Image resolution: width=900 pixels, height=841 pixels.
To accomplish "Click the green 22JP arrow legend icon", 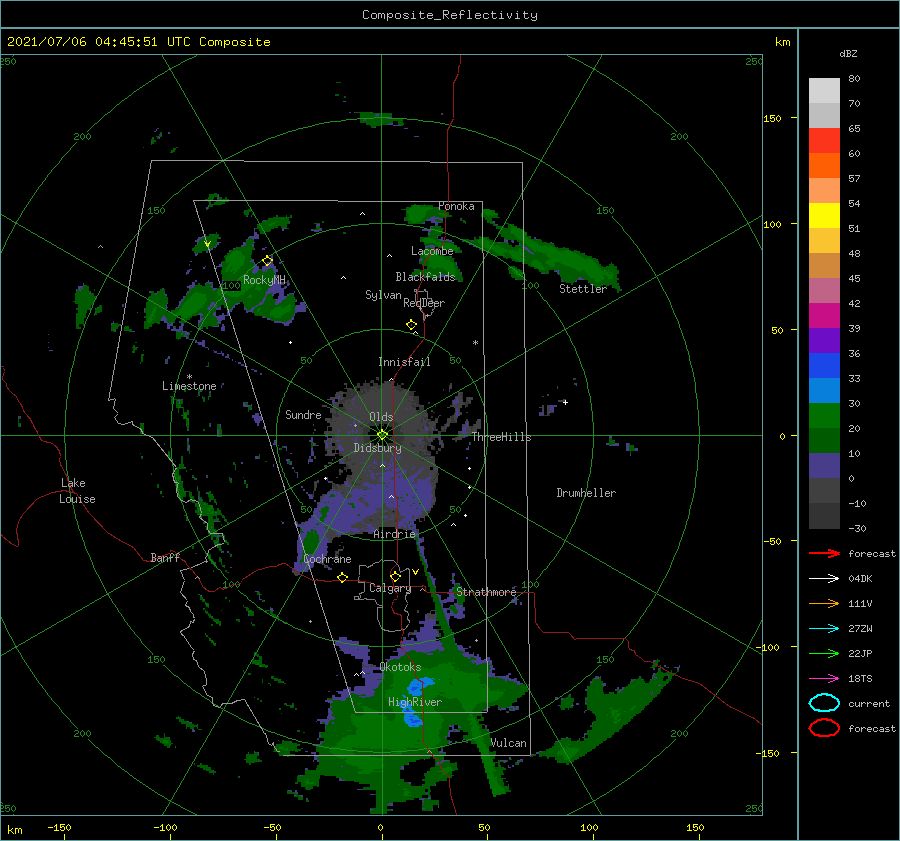I will (824, 653).
